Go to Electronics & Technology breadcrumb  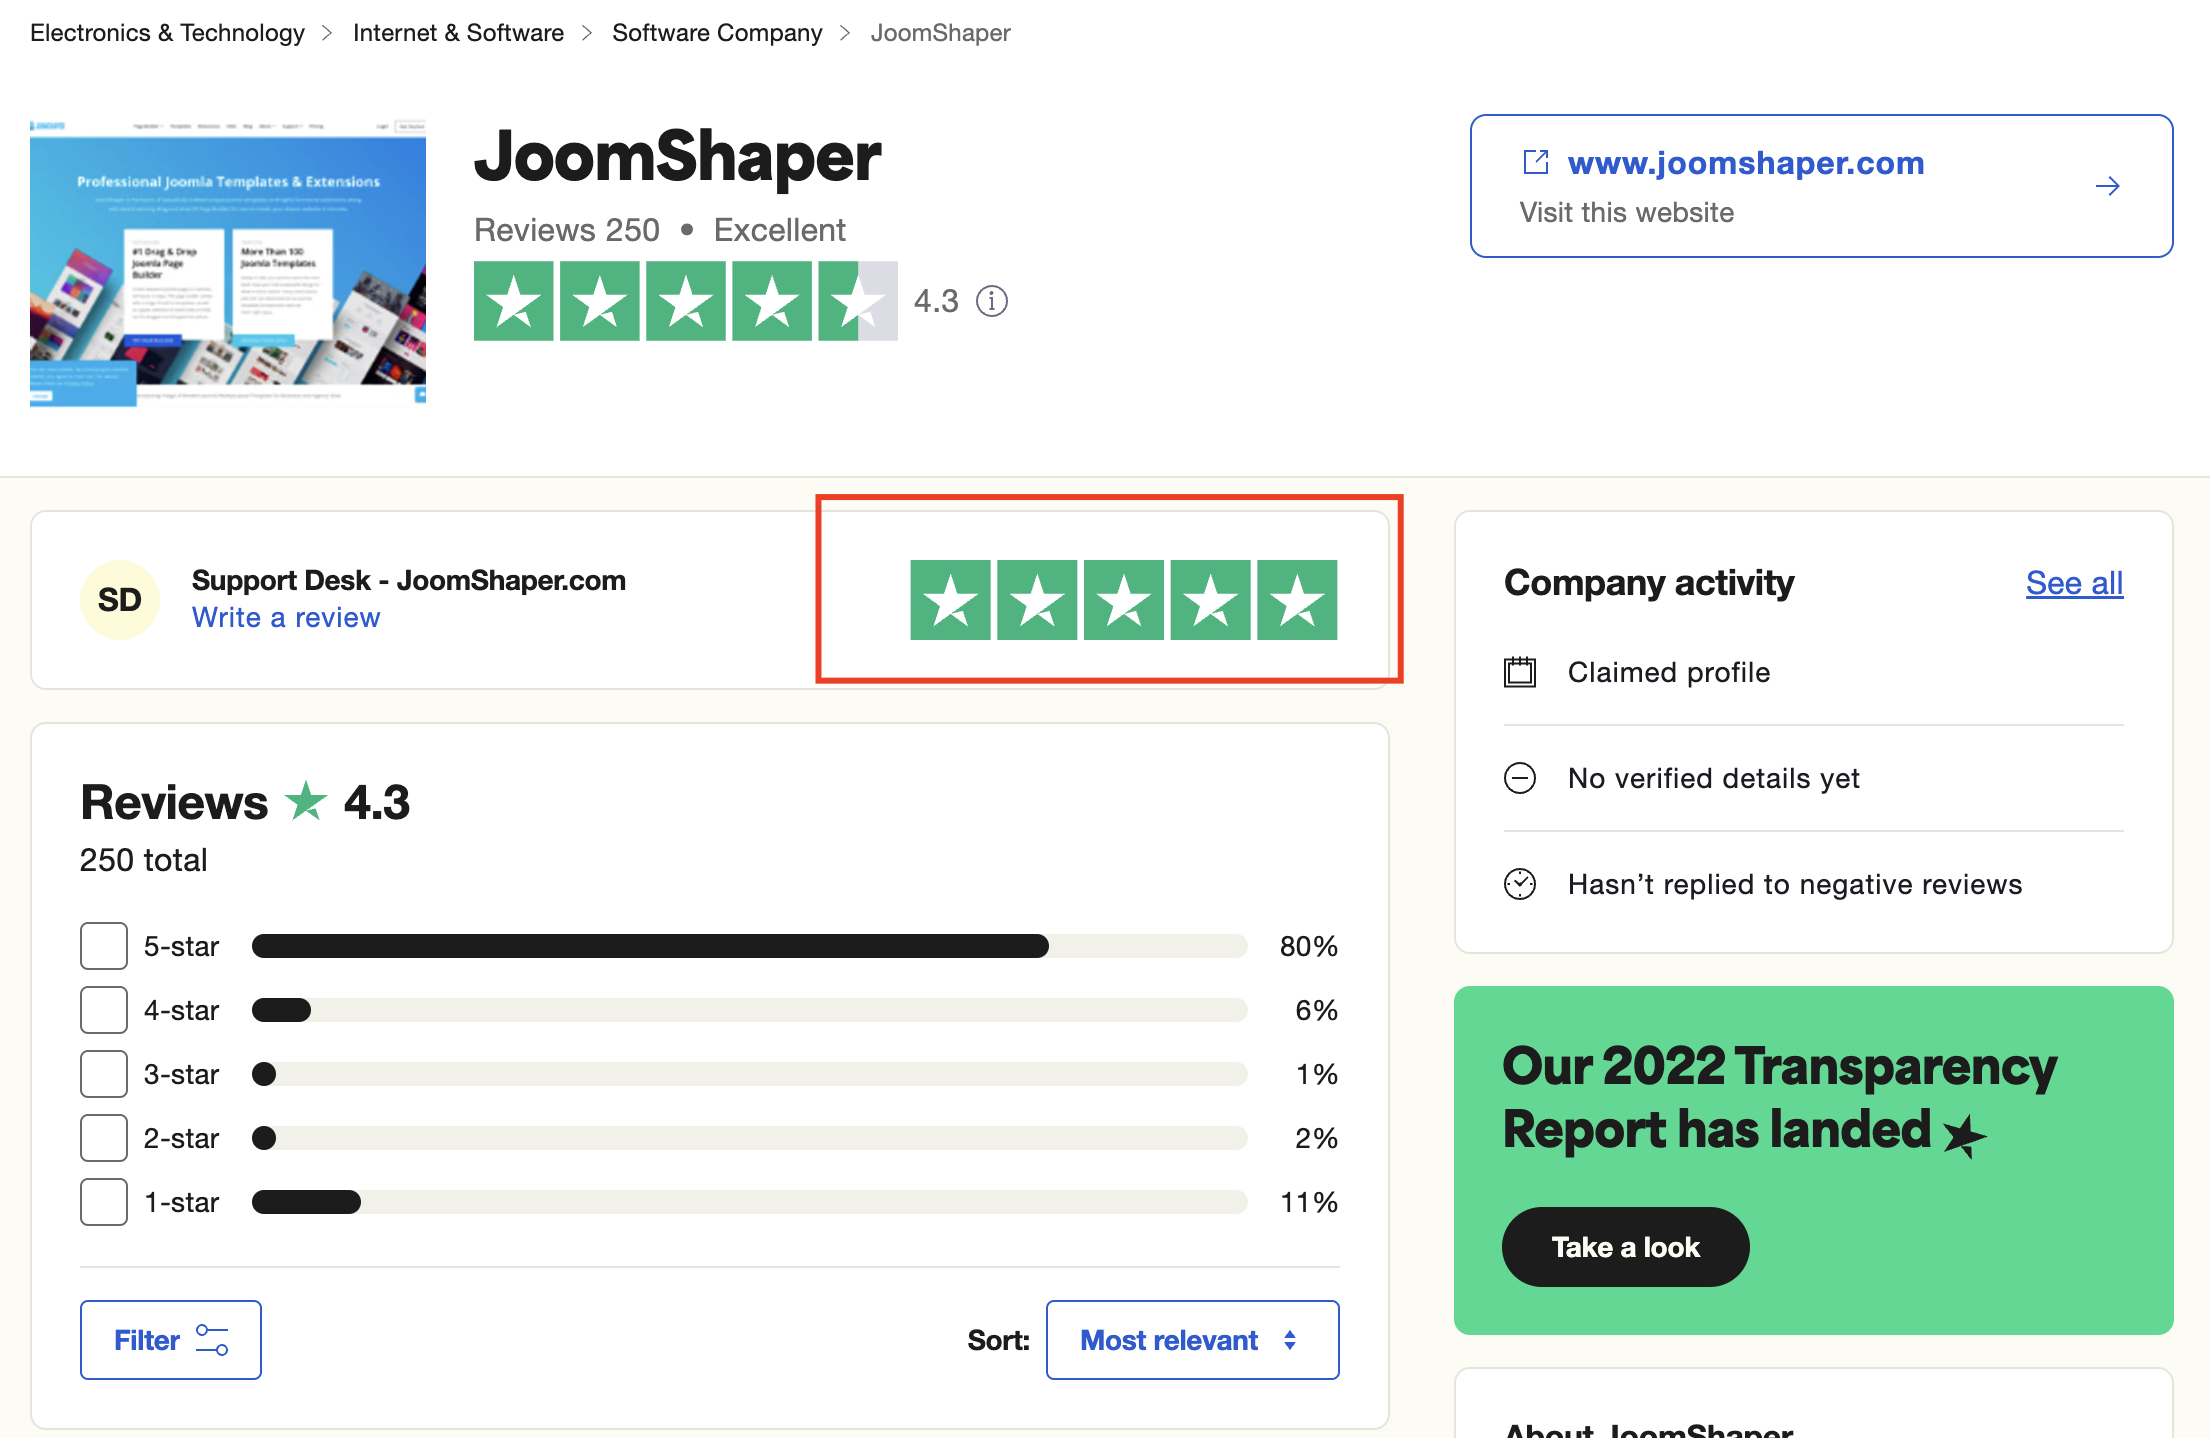click(167, 33)
